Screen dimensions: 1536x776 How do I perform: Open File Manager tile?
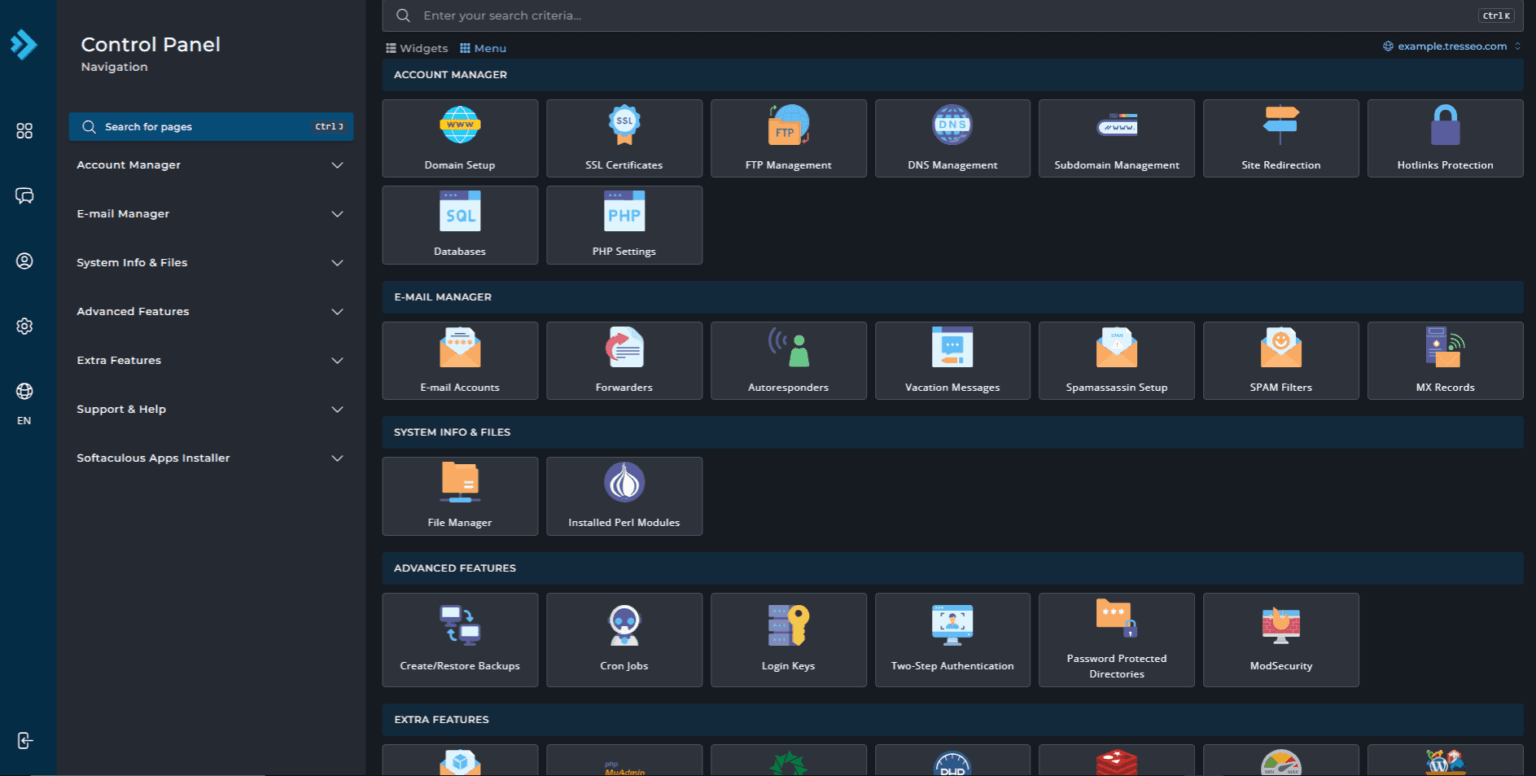tap(460, 496)
